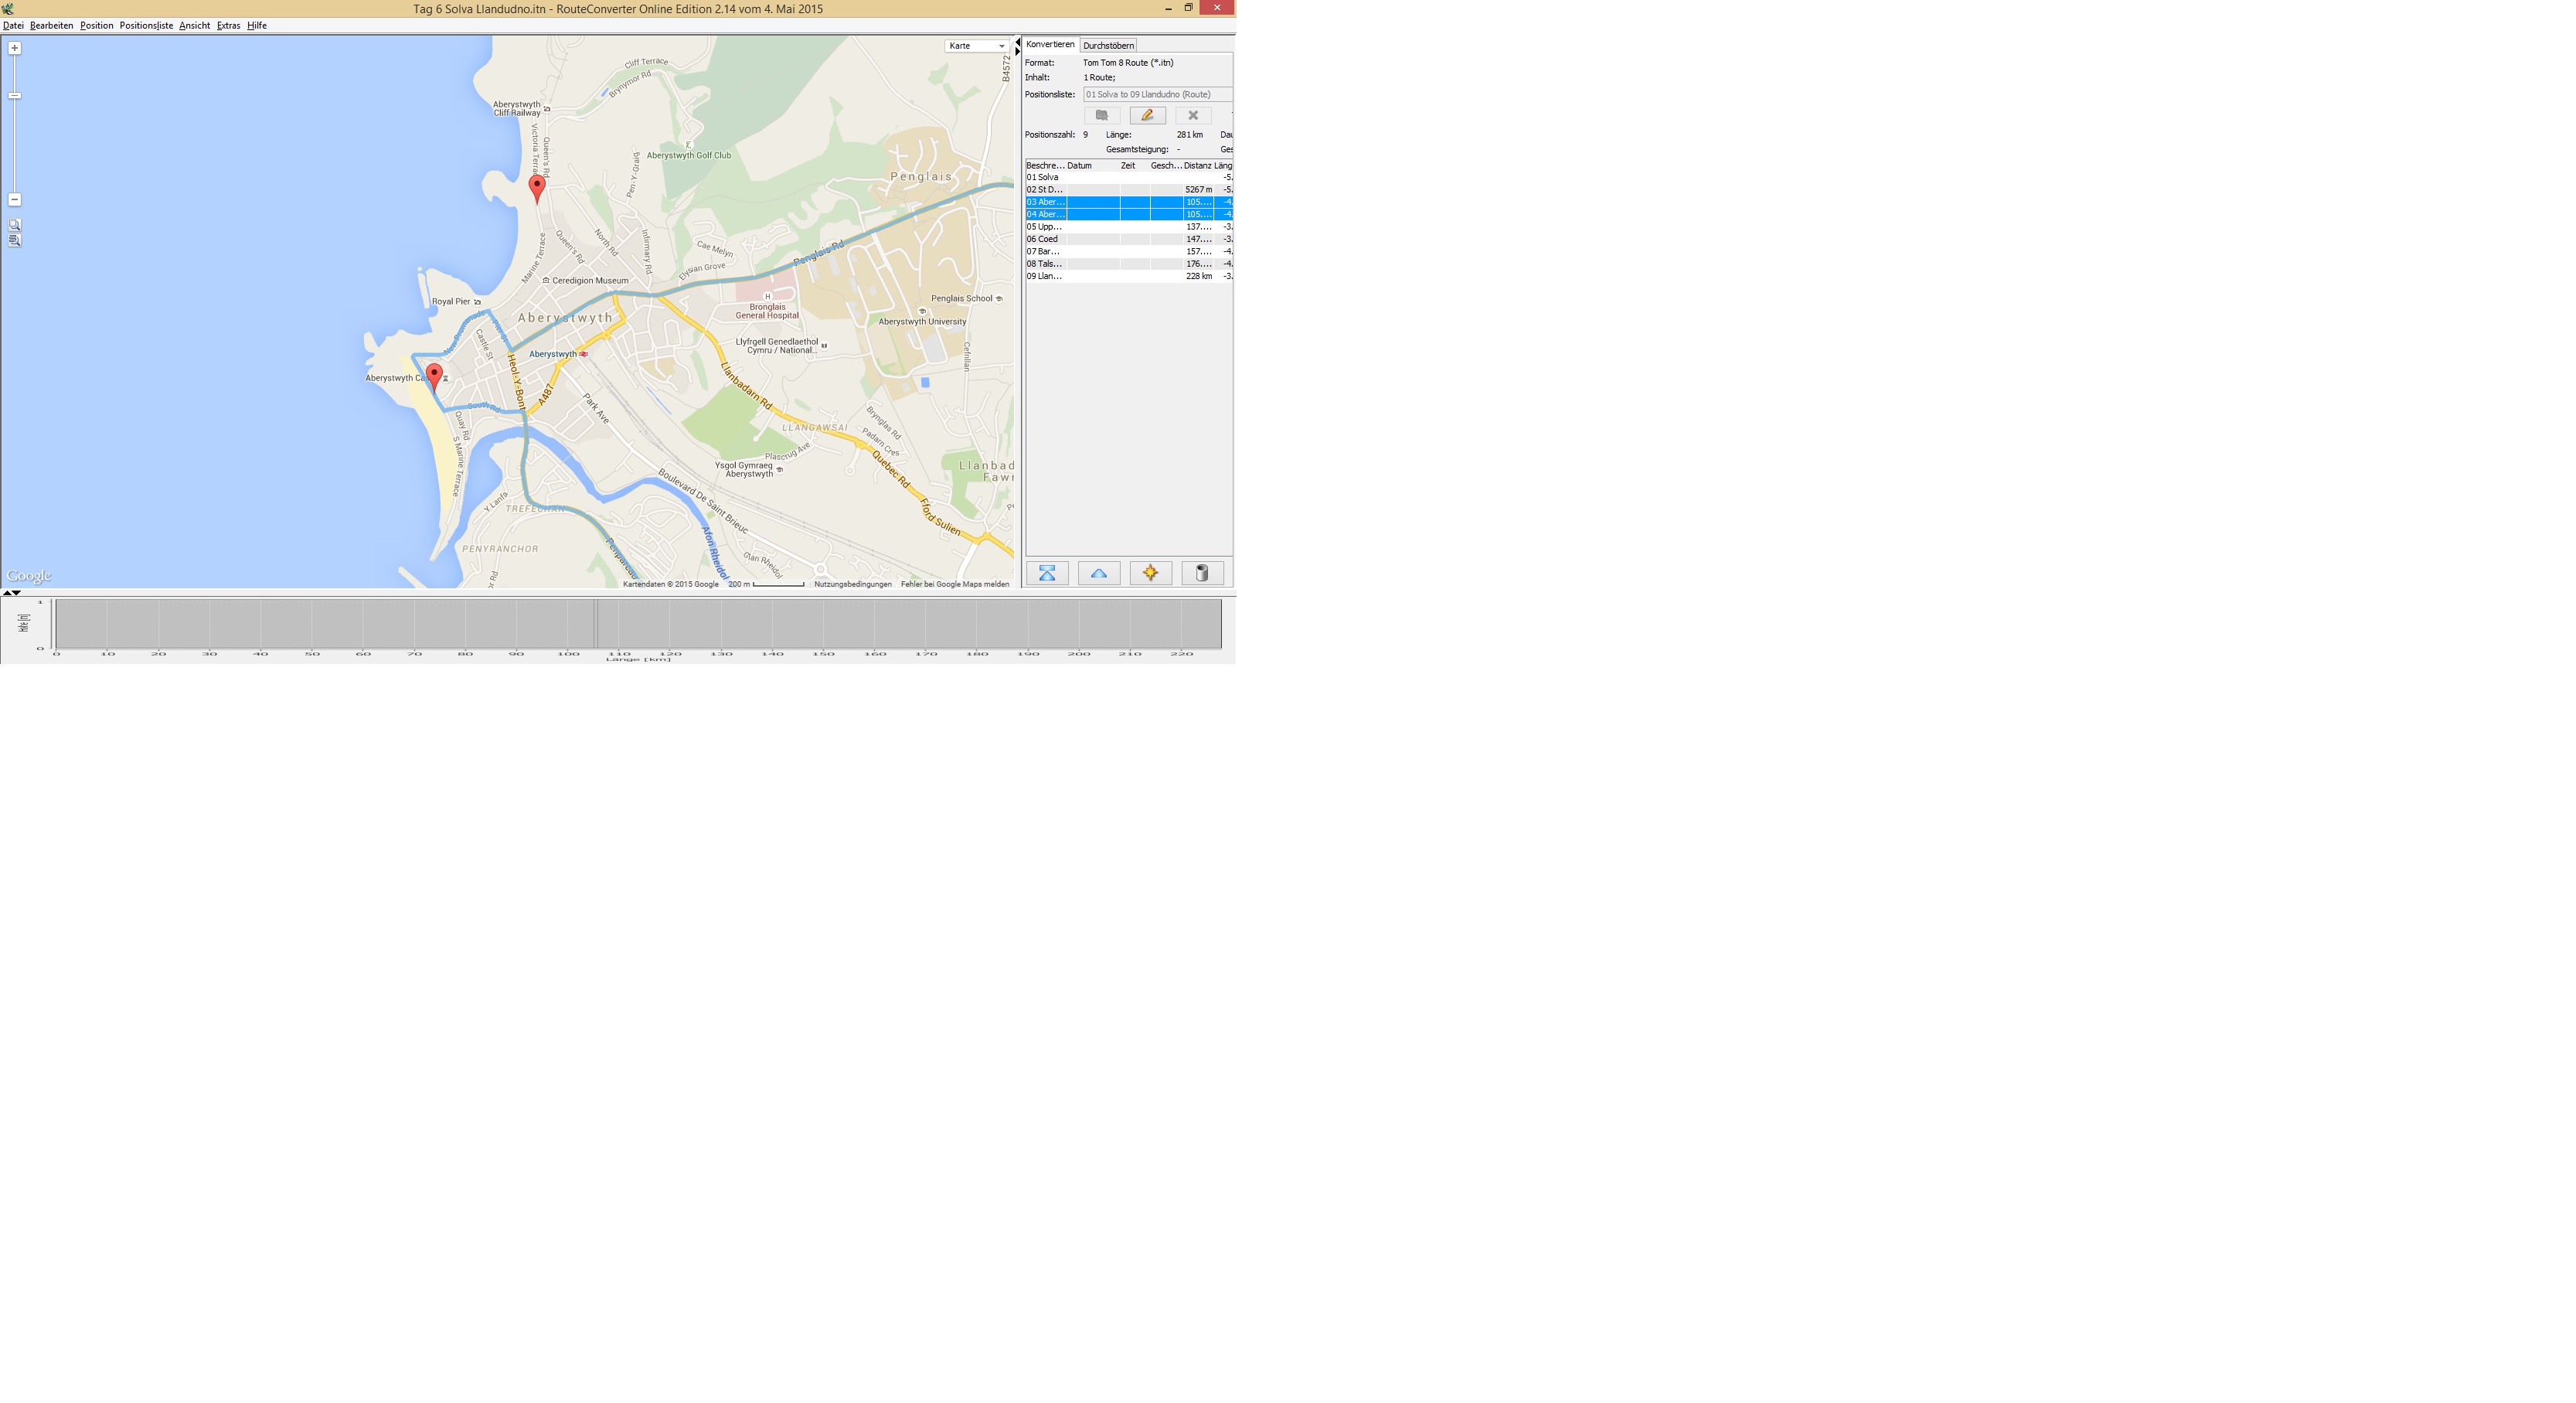
Task: Click the map zoom in plus button
Action: coord(14,48)
